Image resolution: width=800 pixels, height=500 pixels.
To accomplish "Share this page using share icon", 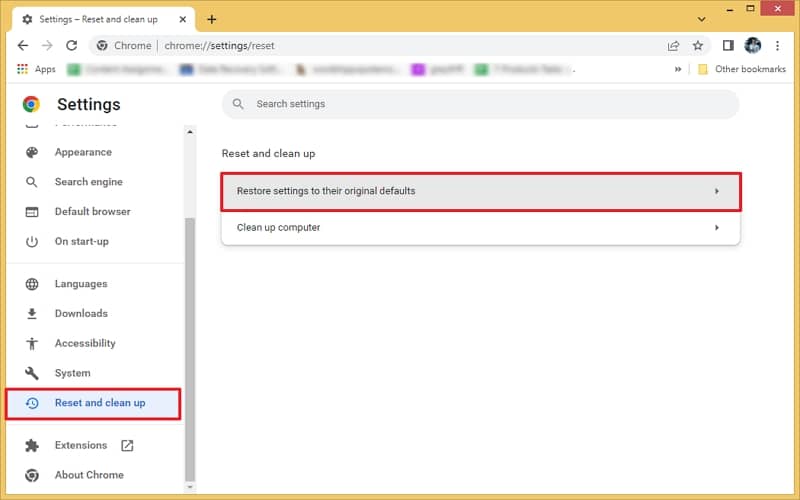I will tap(673, 46).
